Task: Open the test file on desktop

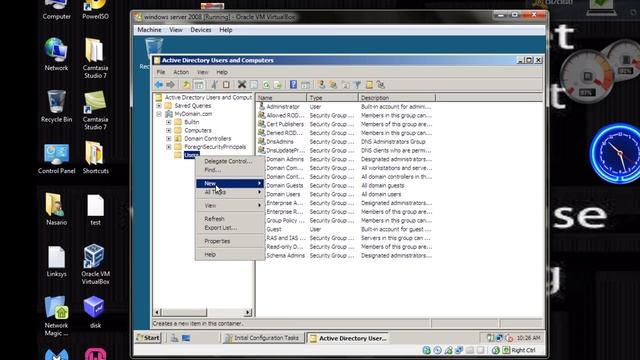Action: (x=95, y=209)
